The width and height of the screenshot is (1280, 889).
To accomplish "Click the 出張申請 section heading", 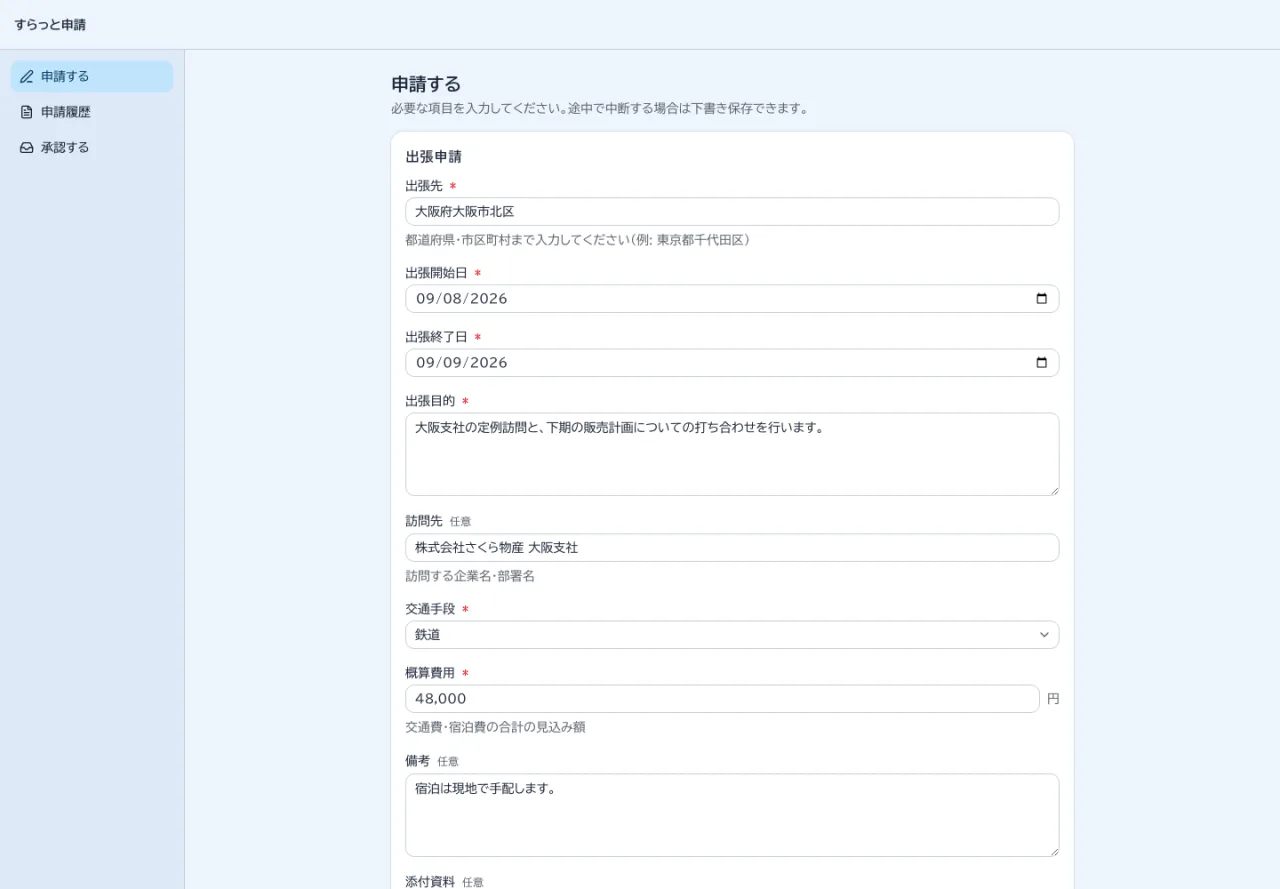I will tap(433, 156).
